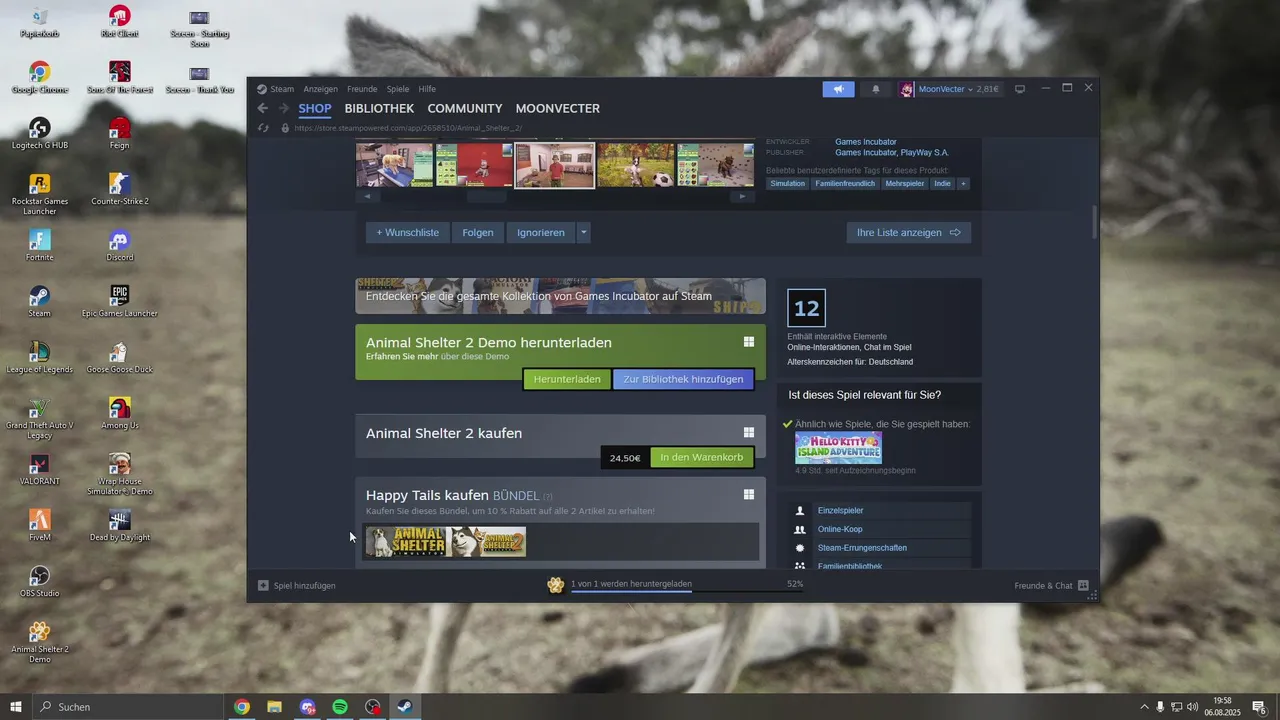Switch to the COMMUNITY tab
1280x720 pixels.
[x=465, y=109]
